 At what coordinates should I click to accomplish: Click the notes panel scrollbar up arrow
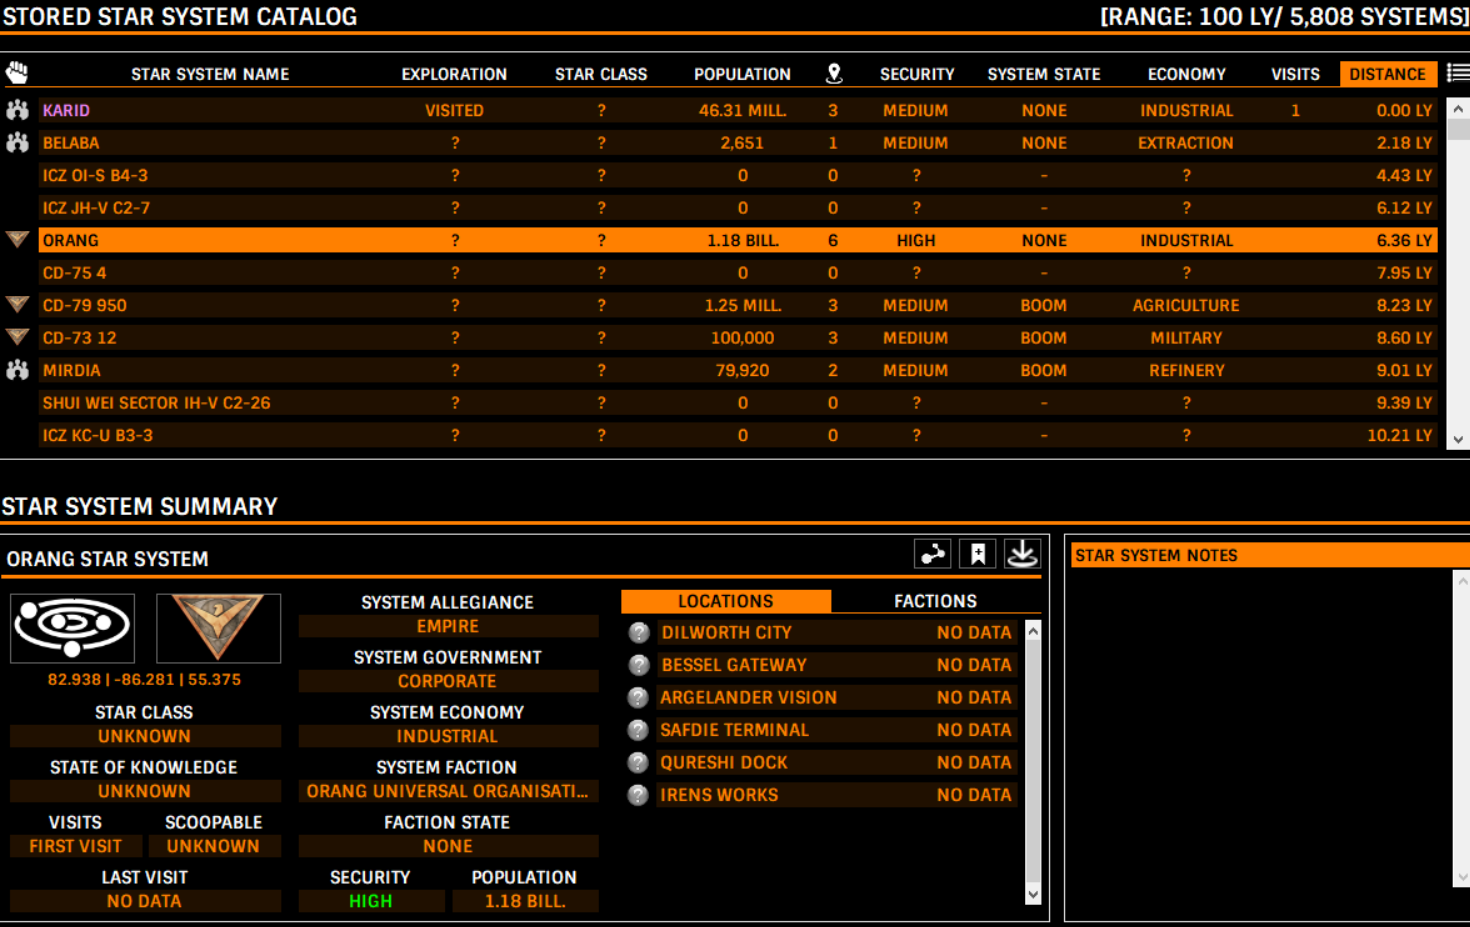point(1462,580)
